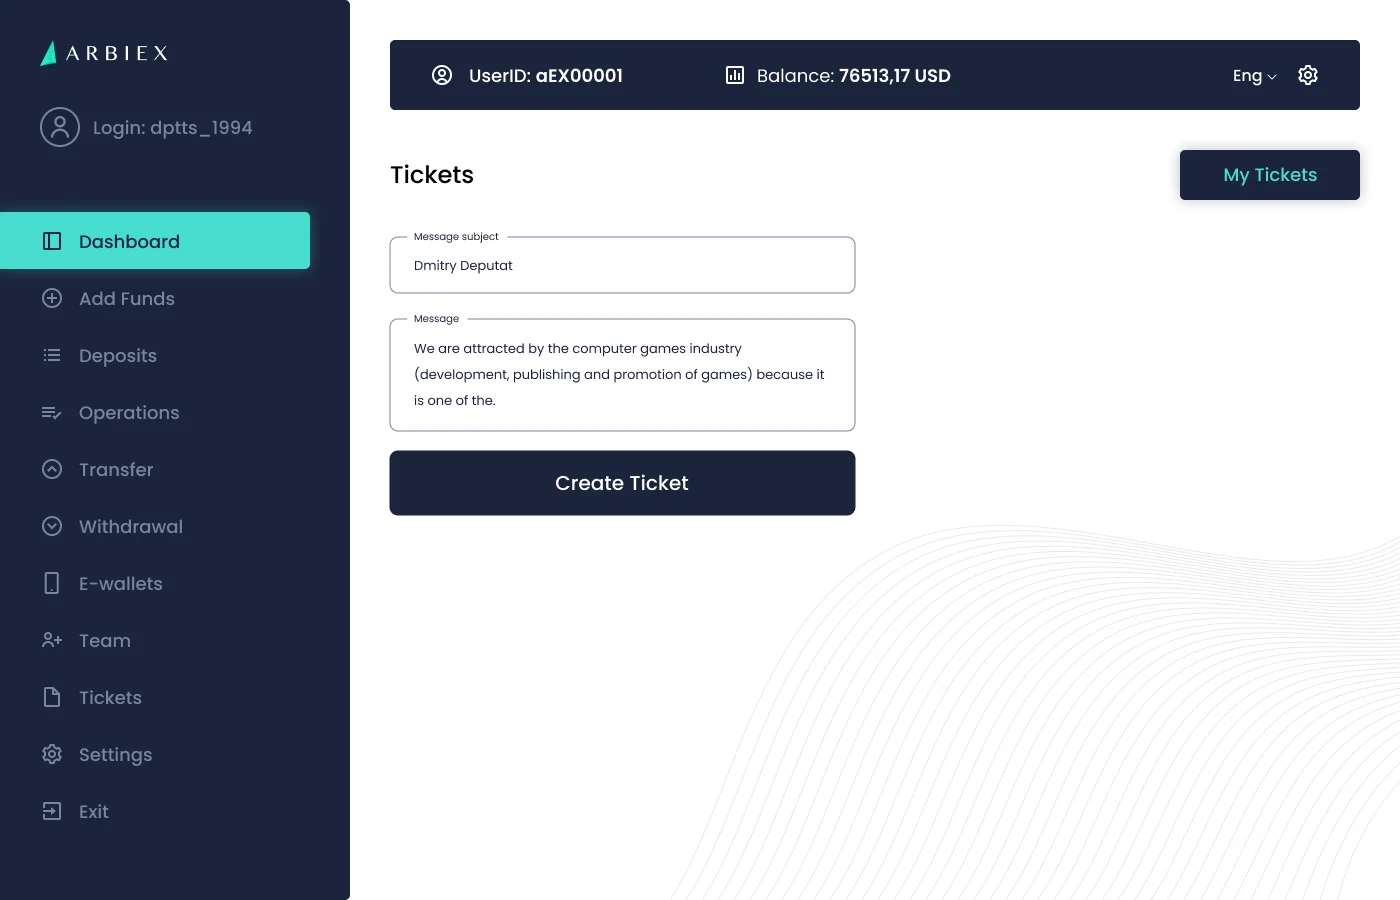Open My Tickets button

pyautogui.click(x=1270, y=175)
